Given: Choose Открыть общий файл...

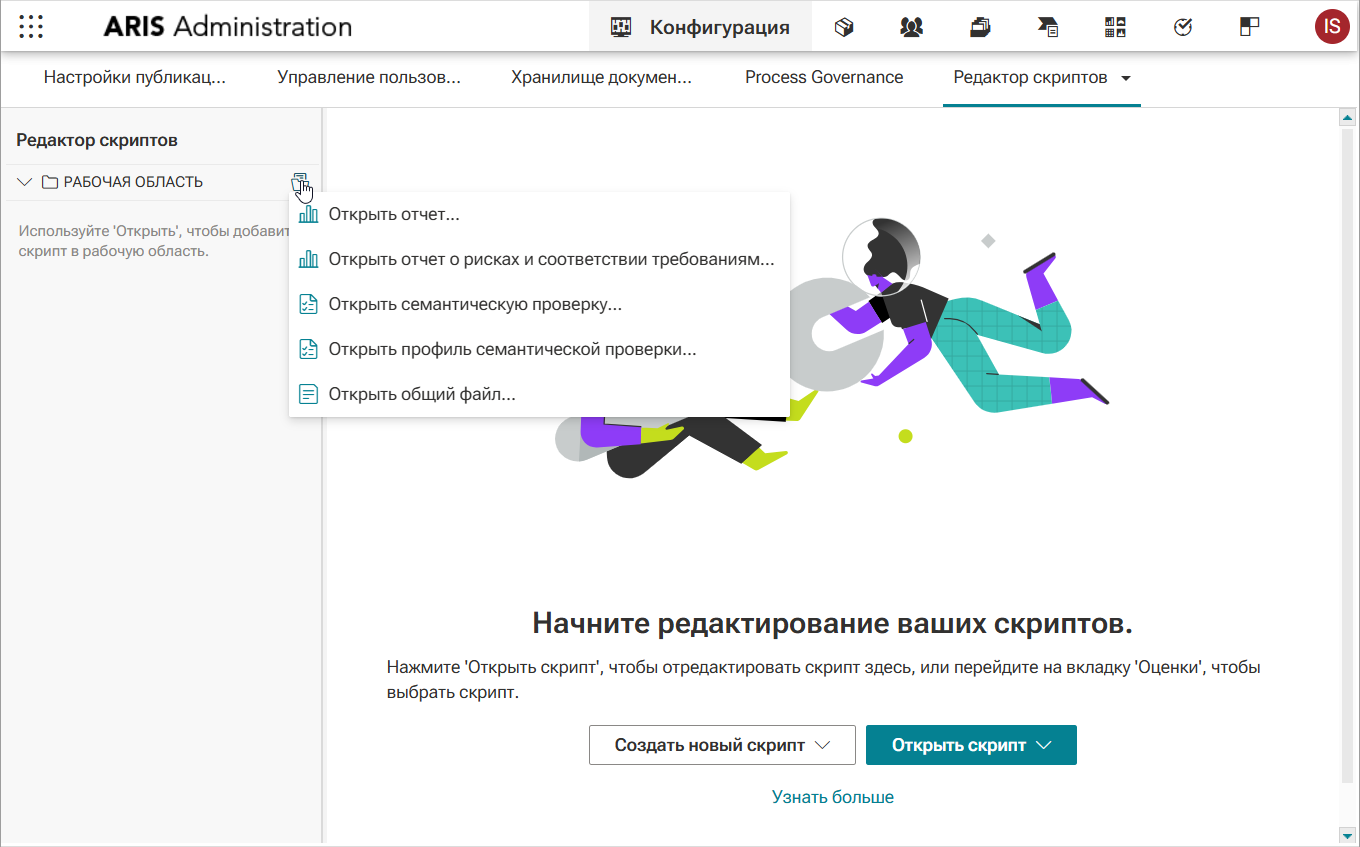Looking at the screenshot, I should 539,394.
